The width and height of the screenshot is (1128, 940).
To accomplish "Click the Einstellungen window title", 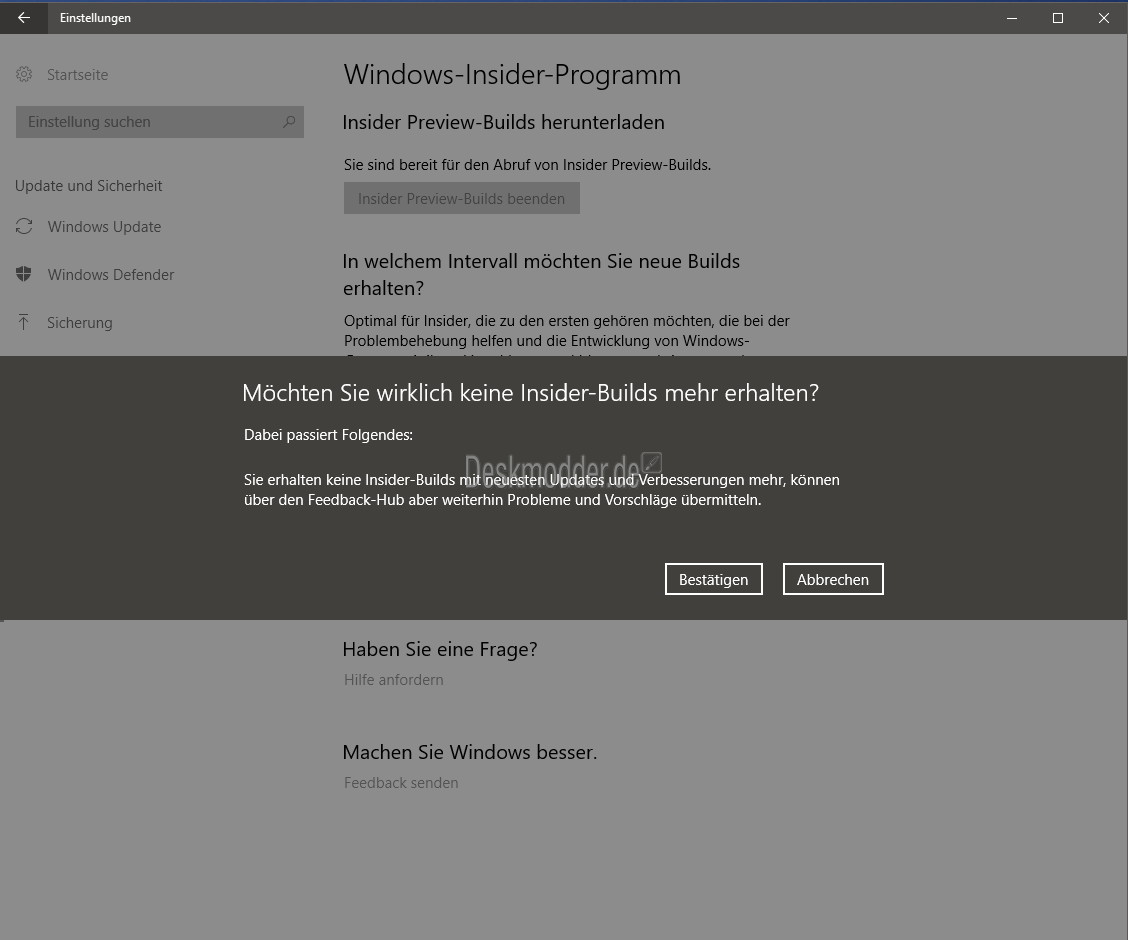I will click(x=95, y=18).
